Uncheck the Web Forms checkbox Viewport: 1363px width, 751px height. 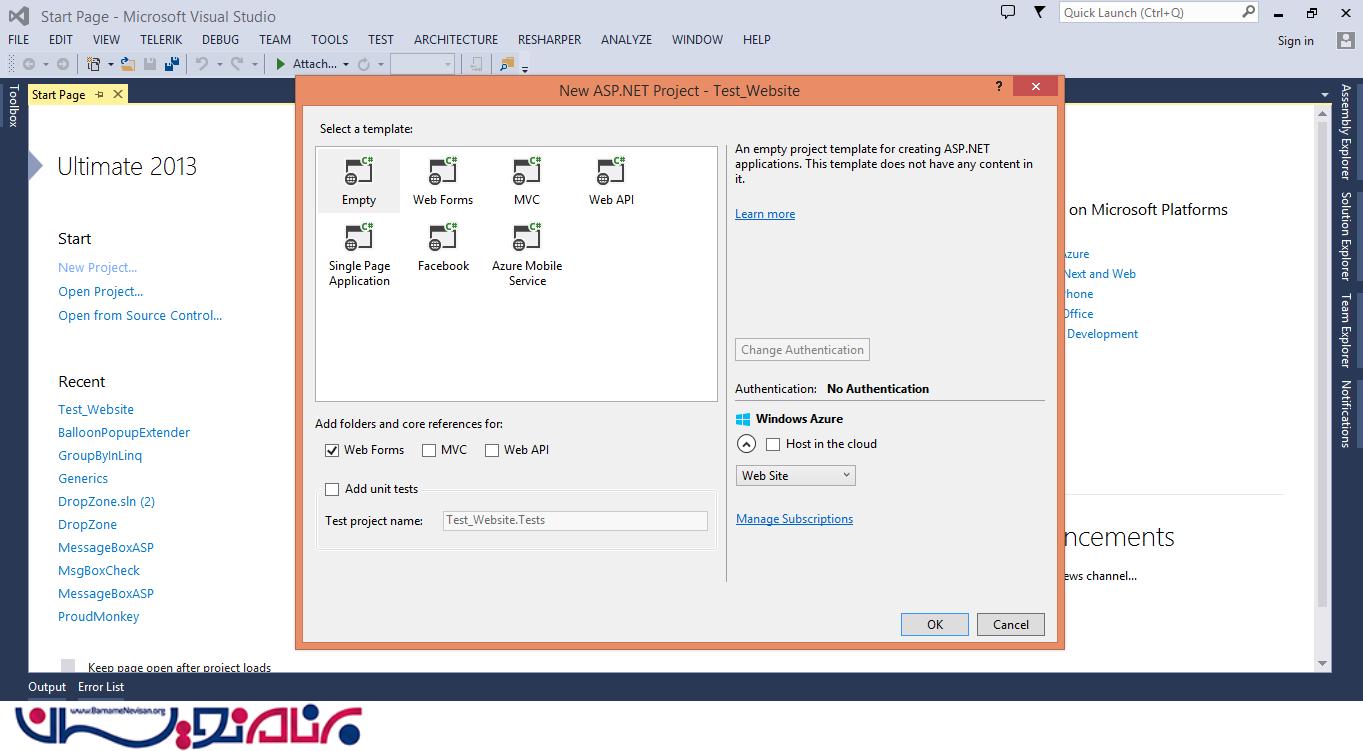point(332,450)
